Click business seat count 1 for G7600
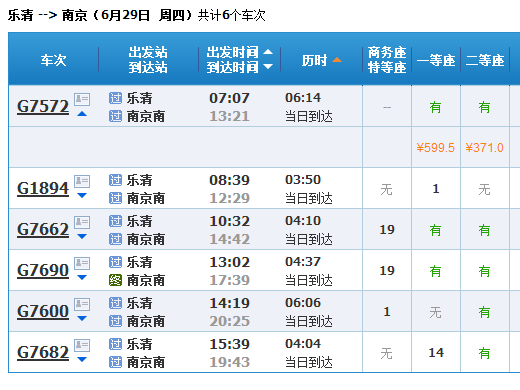 click(387, 312)
